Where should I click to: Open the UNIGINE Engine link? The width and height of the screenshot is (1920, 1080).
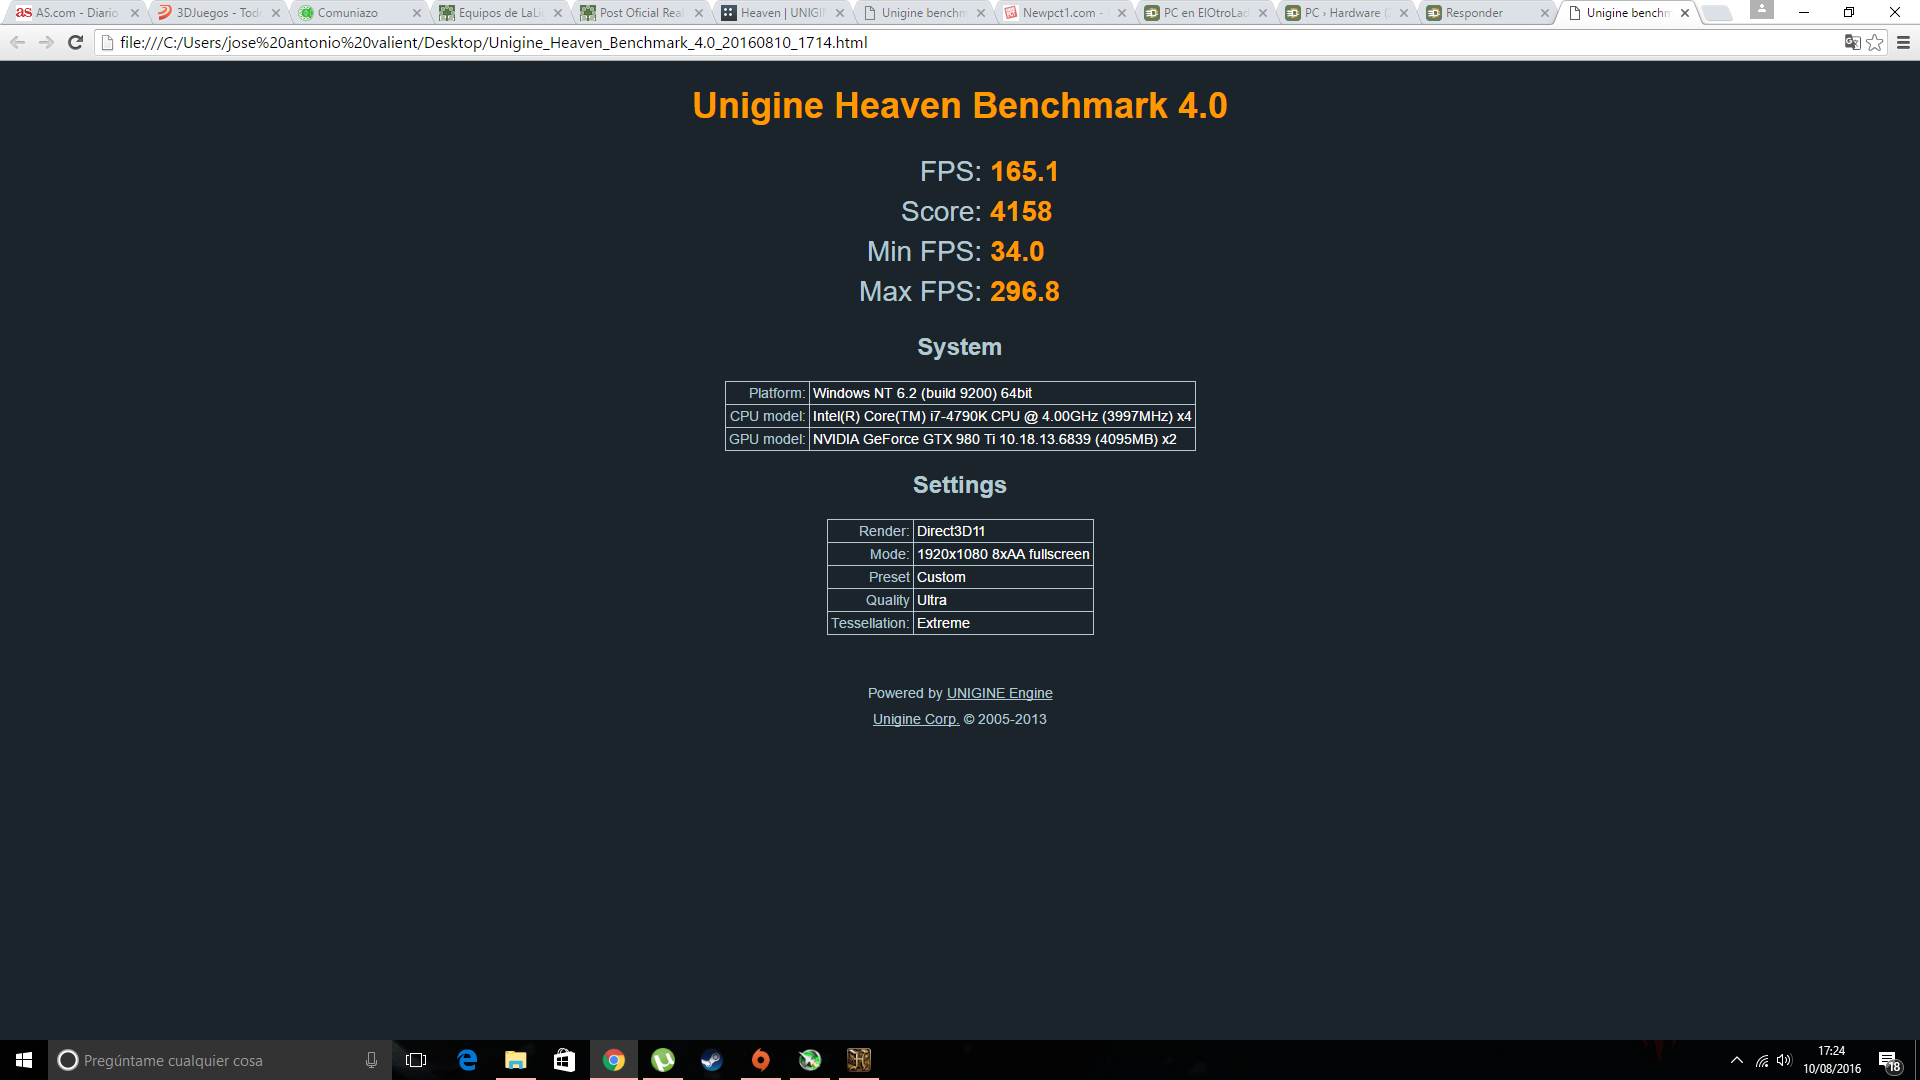point(999,693)
